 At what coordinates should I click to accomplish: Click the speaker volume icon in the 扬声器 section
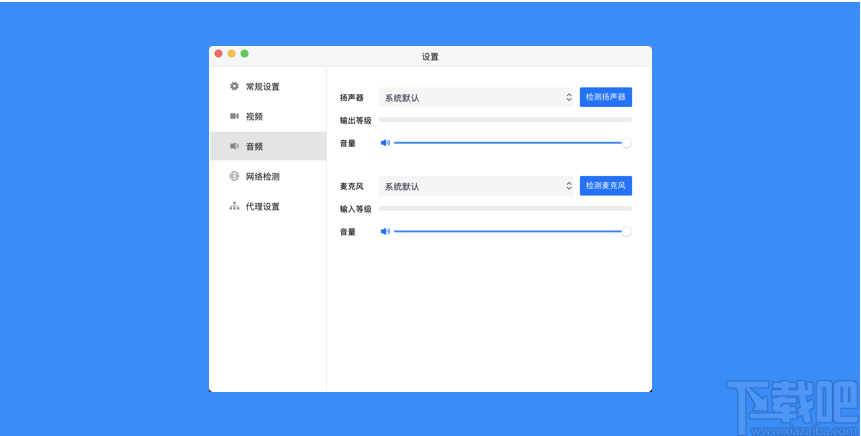(385, 143)
